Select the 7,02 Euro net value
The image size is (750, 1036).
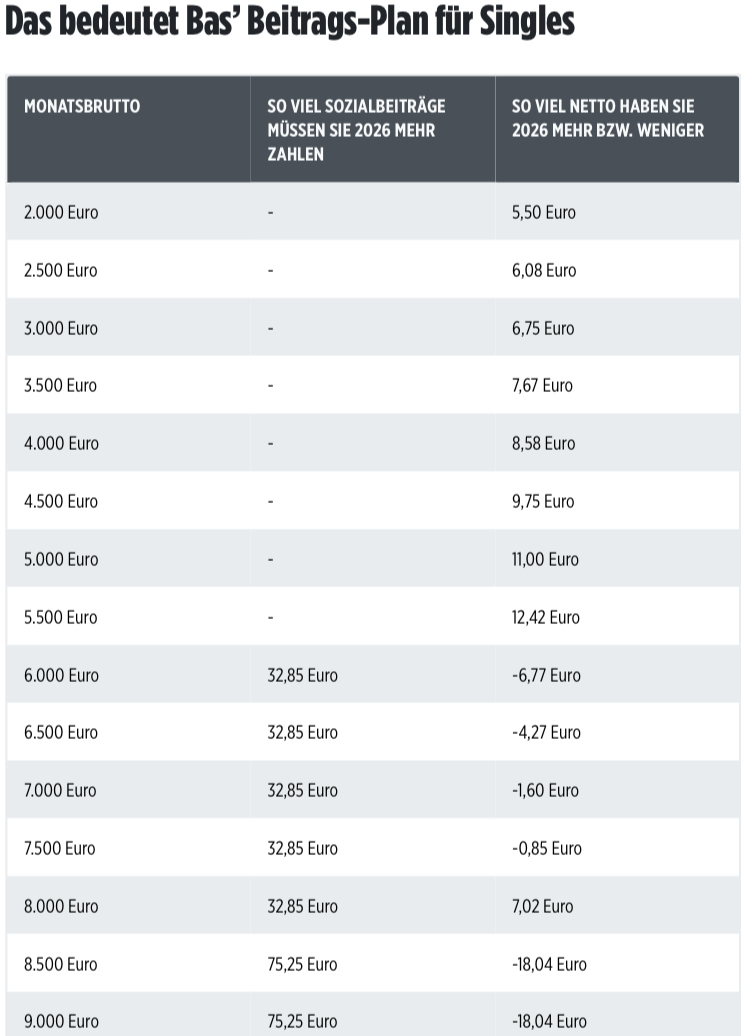tap(543, 907)
